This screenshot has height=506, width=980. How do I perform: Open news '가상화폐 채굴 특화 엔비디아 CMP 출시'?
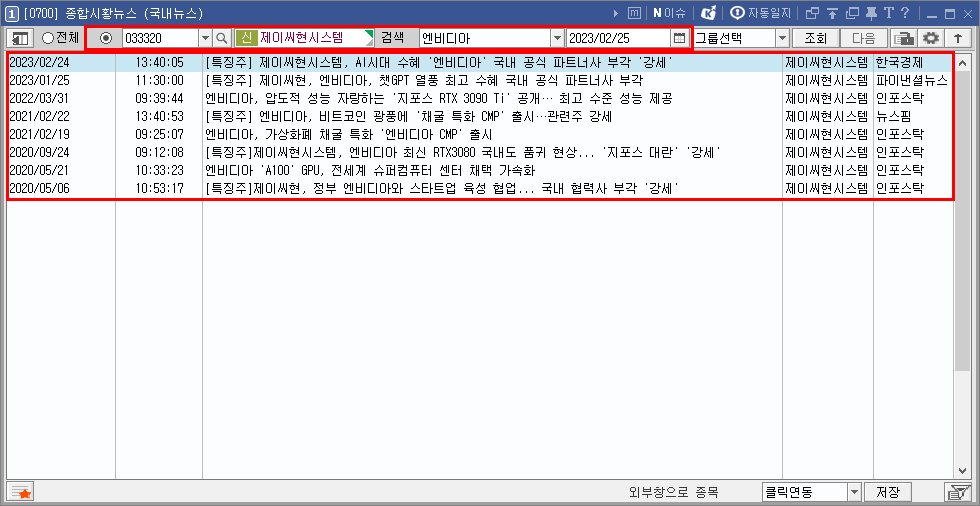tap(349, 134)
